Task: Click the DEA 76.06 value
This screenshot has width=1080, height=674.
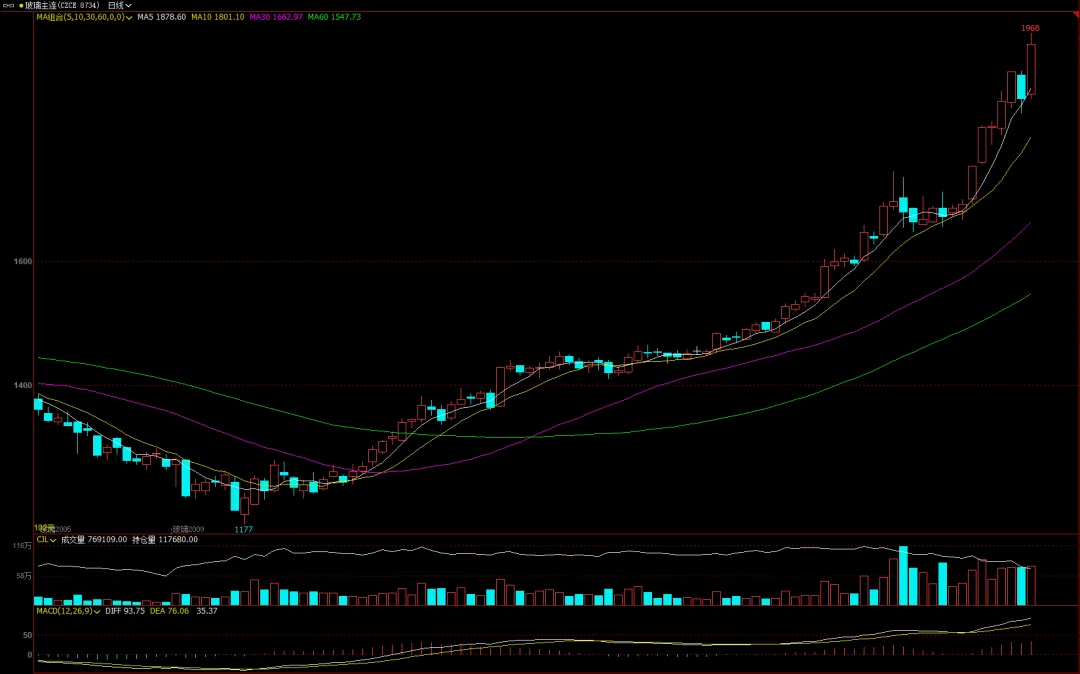Action: 169,611
